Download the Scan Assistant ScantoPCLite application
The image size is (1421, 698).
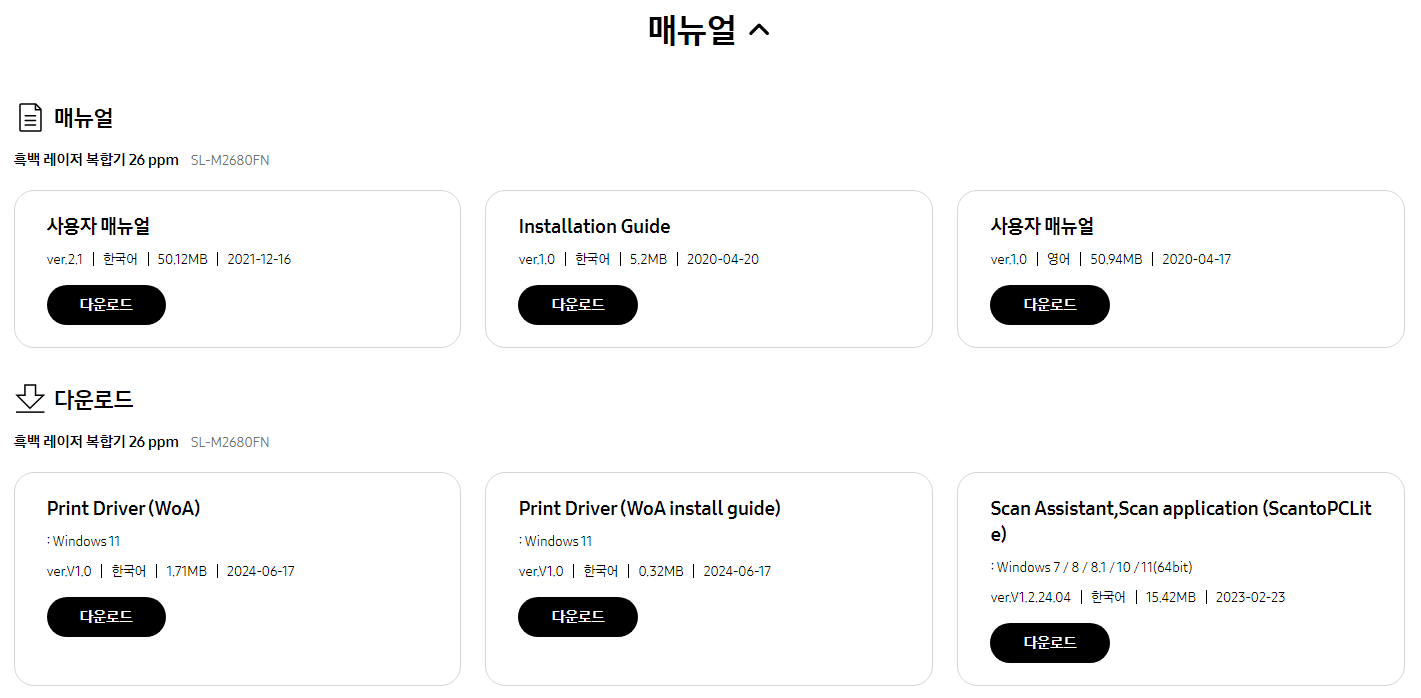[1049, 642]
